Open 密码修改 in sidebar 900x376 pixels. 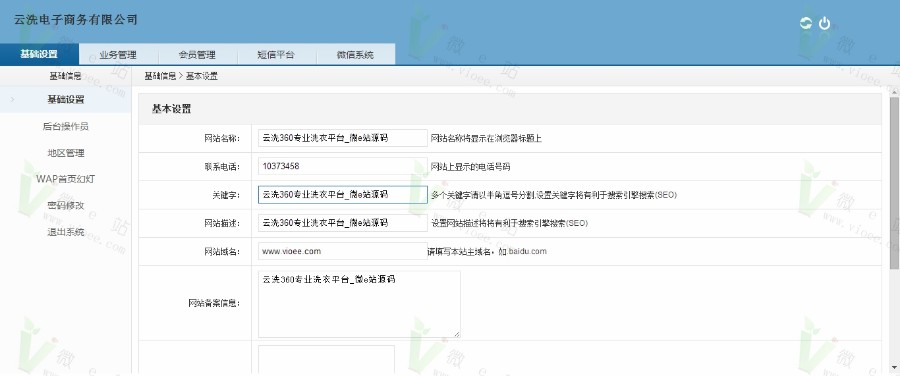pos(65,206)
